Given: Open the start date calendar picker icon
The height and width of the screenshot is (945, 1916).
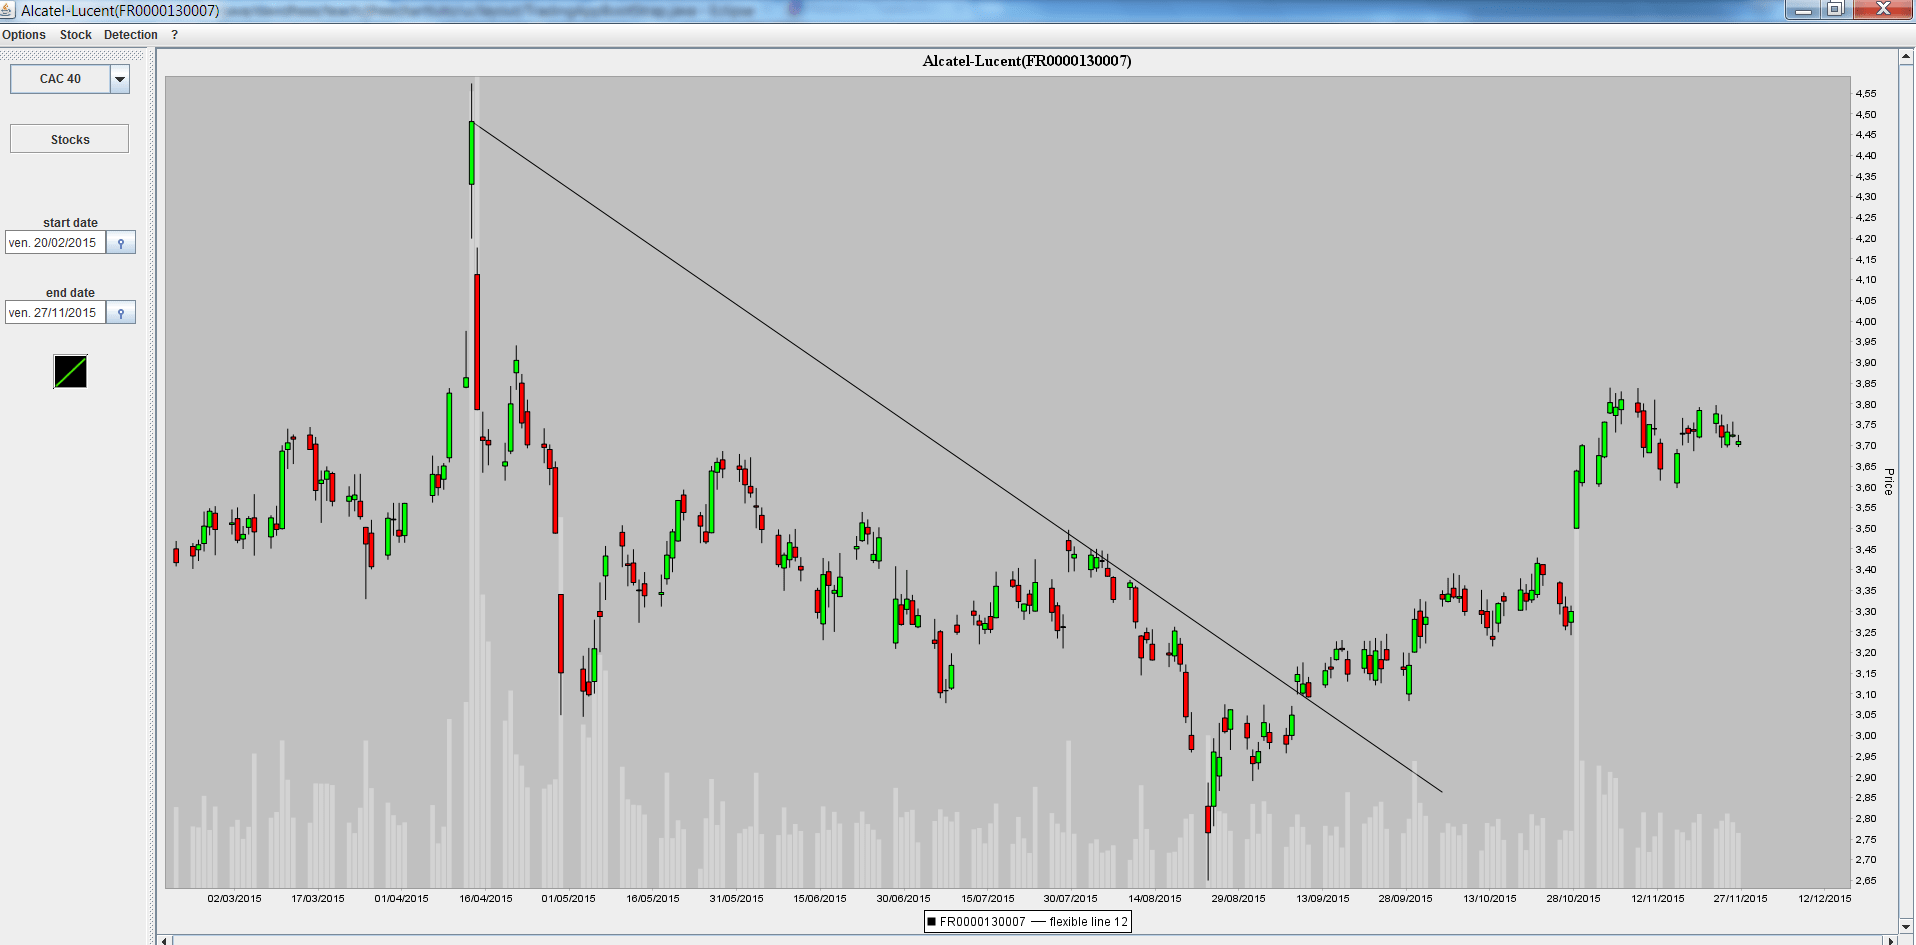Looking at the screenshot, I should pyautogui.click(x=121, y=243).
